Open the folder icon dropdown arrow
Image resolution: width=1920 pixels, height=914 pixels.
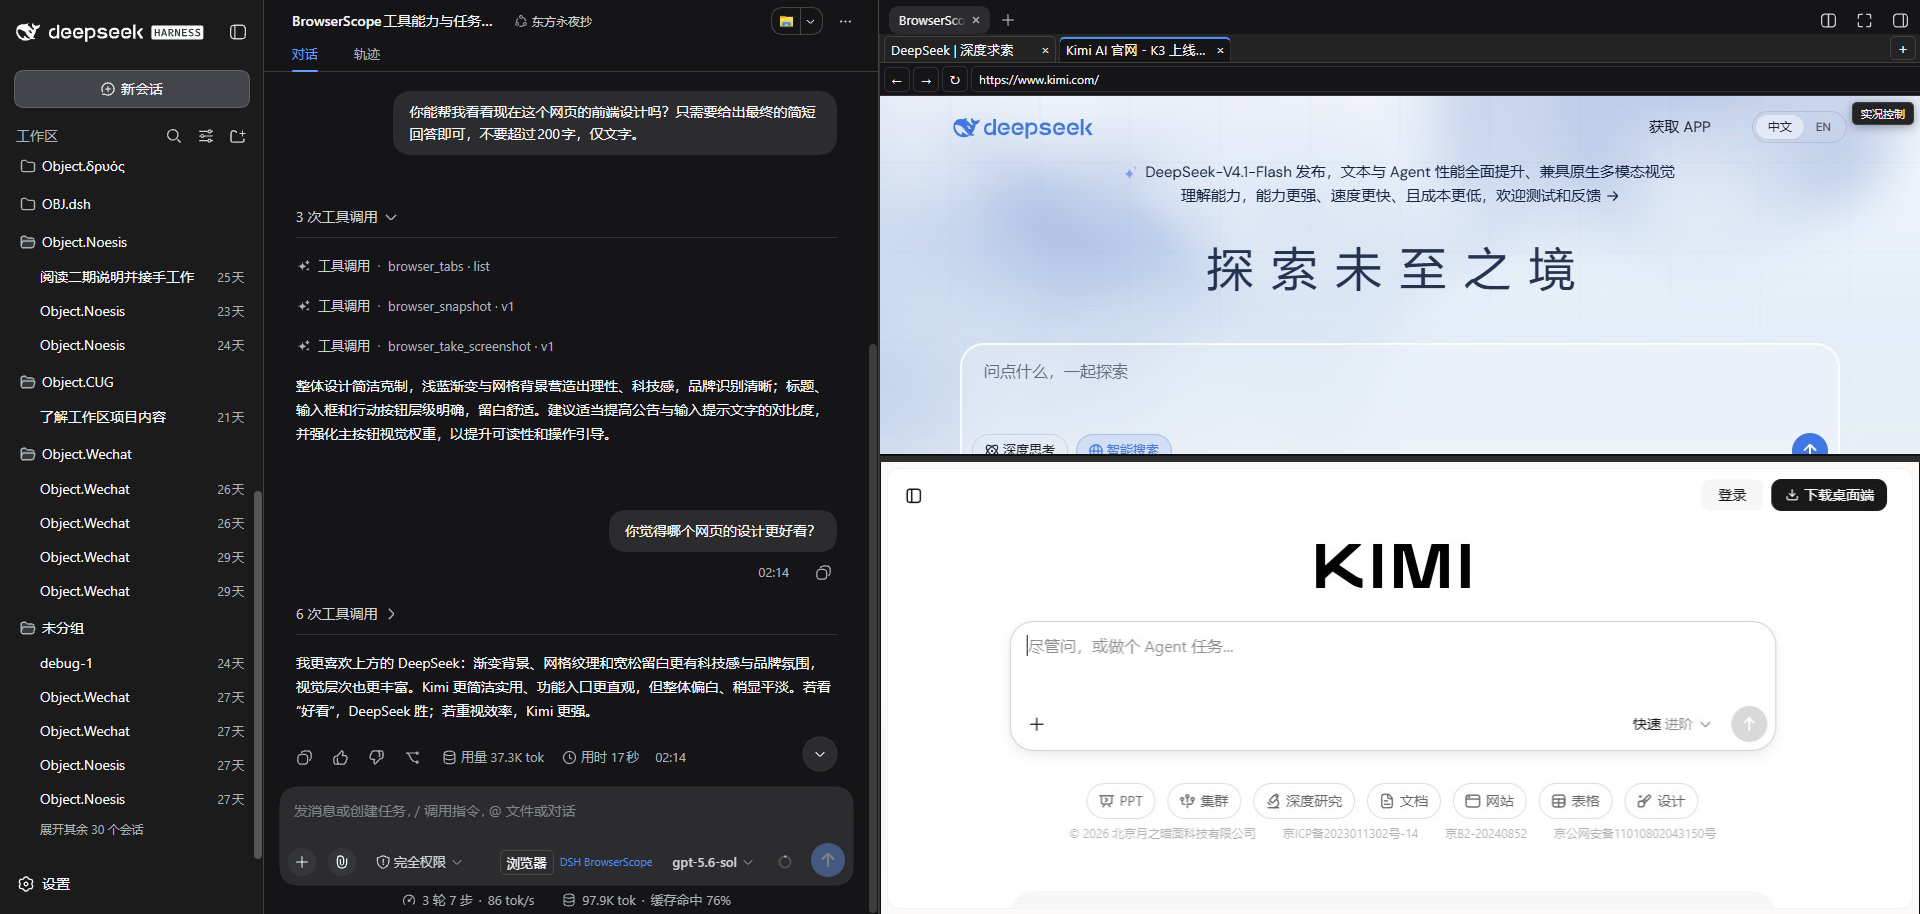point(811,21)
